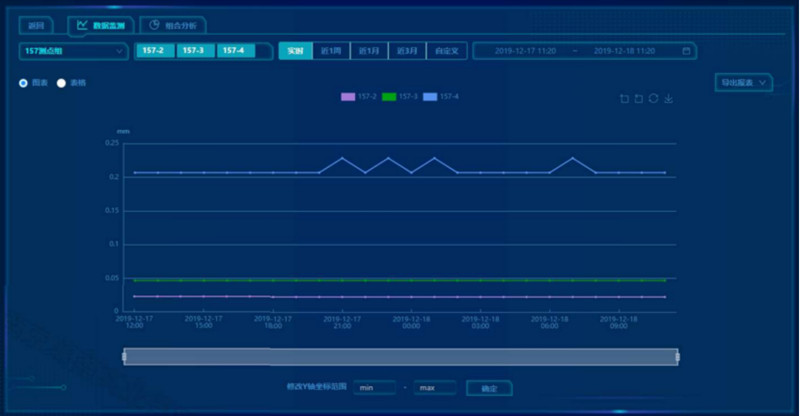Click the Y-axis min input field
Viewport: 800px width, 416px height.
[375, 388]
